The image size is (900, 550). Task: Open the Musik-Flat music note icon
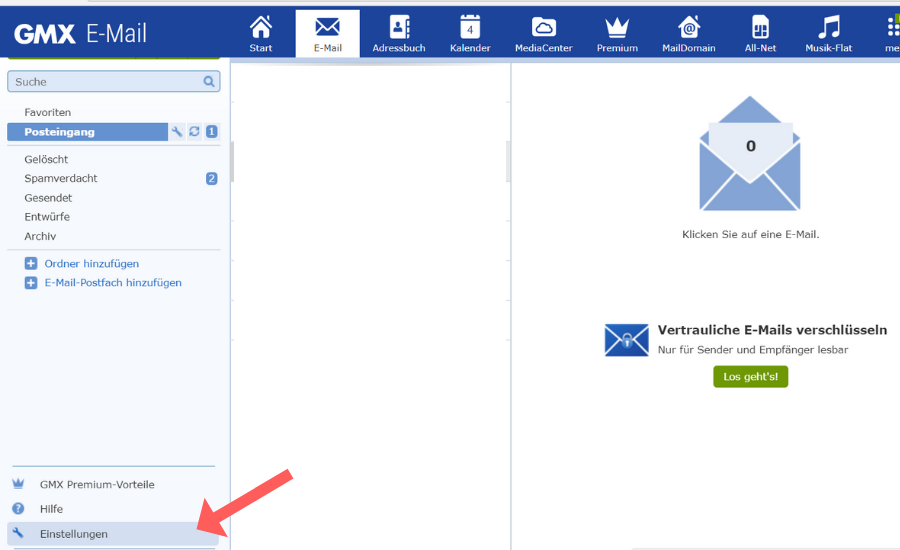click(828, 28)
